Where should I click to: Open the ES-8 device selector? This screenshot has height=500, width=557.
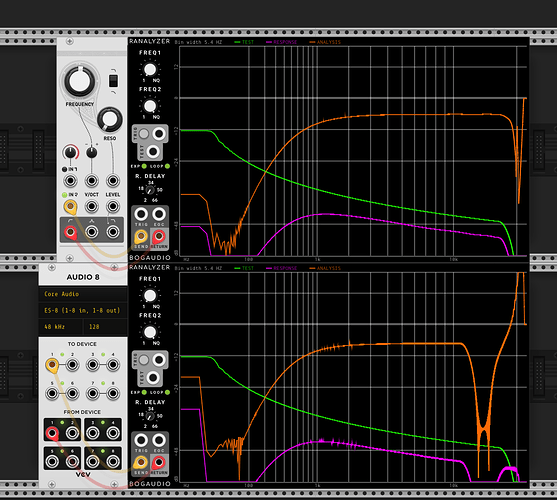[83, 310]
